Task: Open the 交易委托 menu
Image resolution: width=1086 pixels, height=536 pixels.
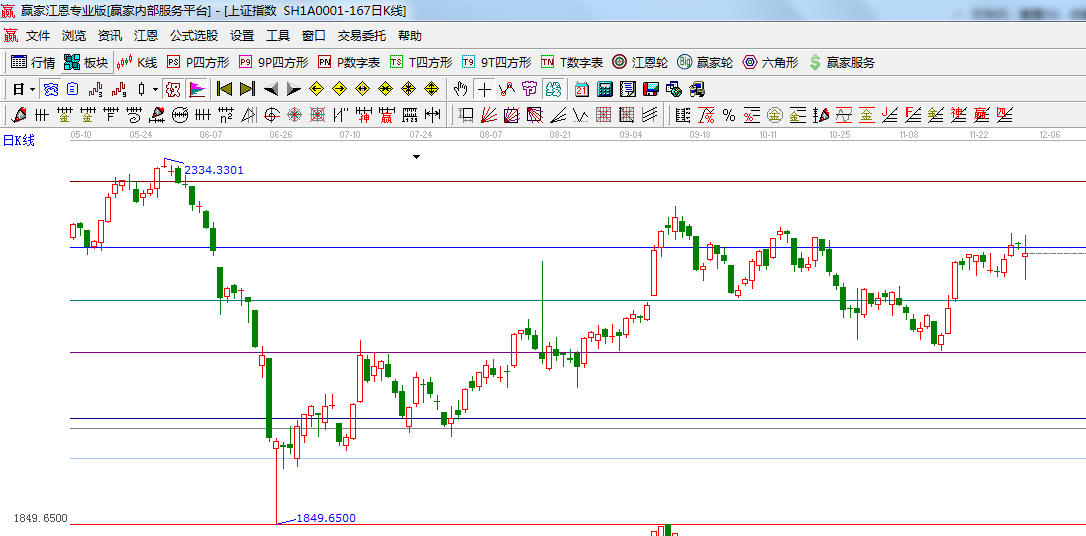Action: (361, 35)
